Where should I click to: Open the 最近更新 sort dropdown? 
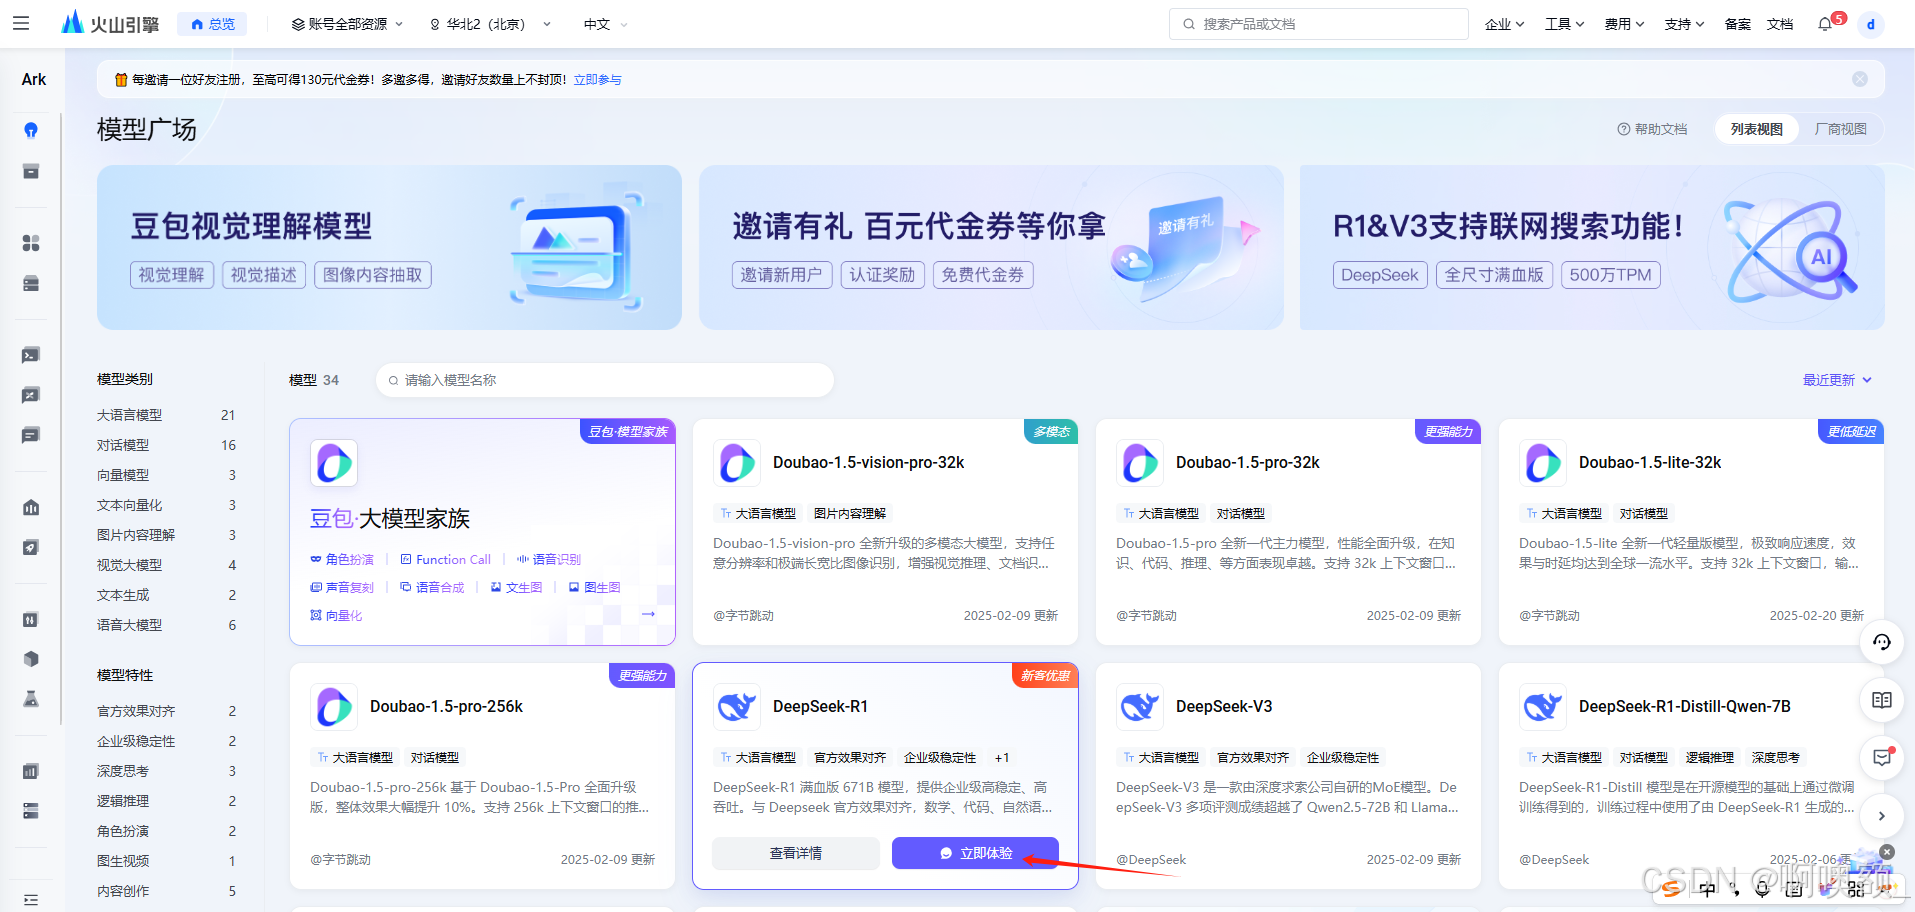[1837, 380]
